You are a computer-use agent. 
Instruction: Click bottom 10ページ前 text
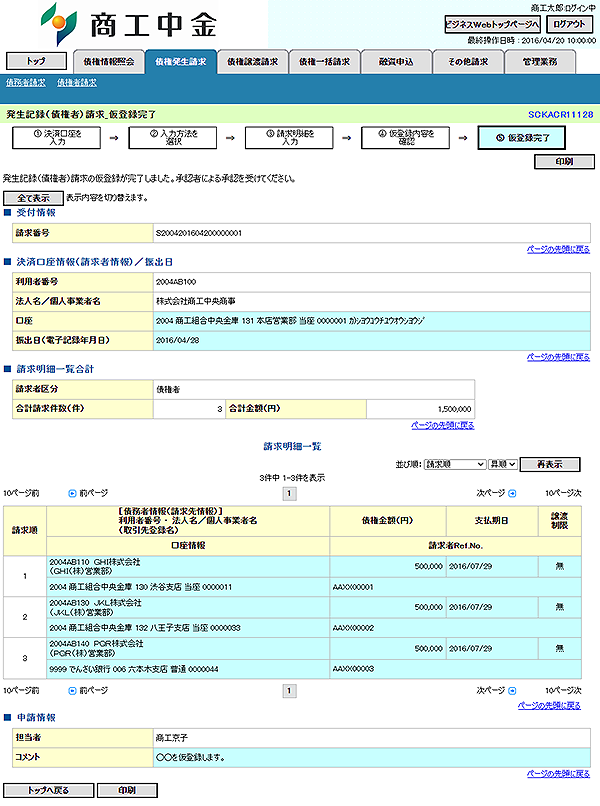21,691
